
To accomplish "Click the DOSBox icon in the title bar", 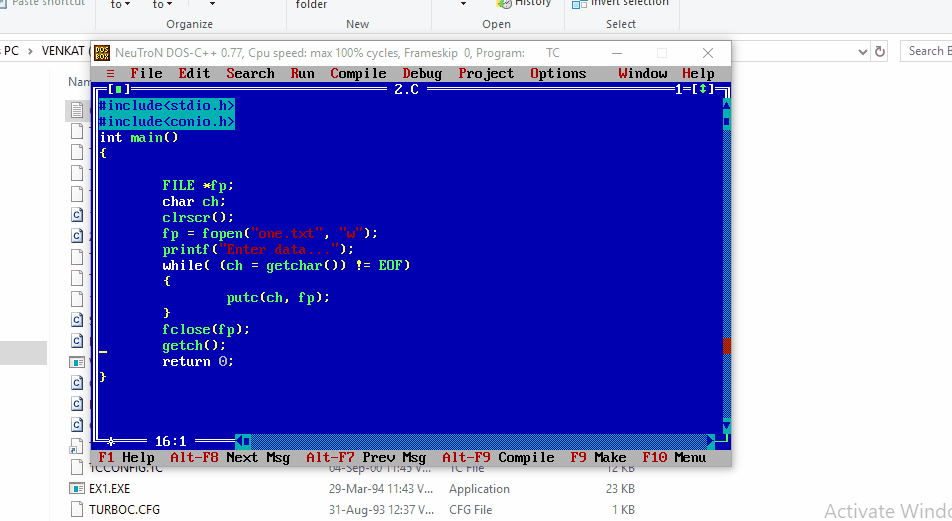I will (101, 52).
